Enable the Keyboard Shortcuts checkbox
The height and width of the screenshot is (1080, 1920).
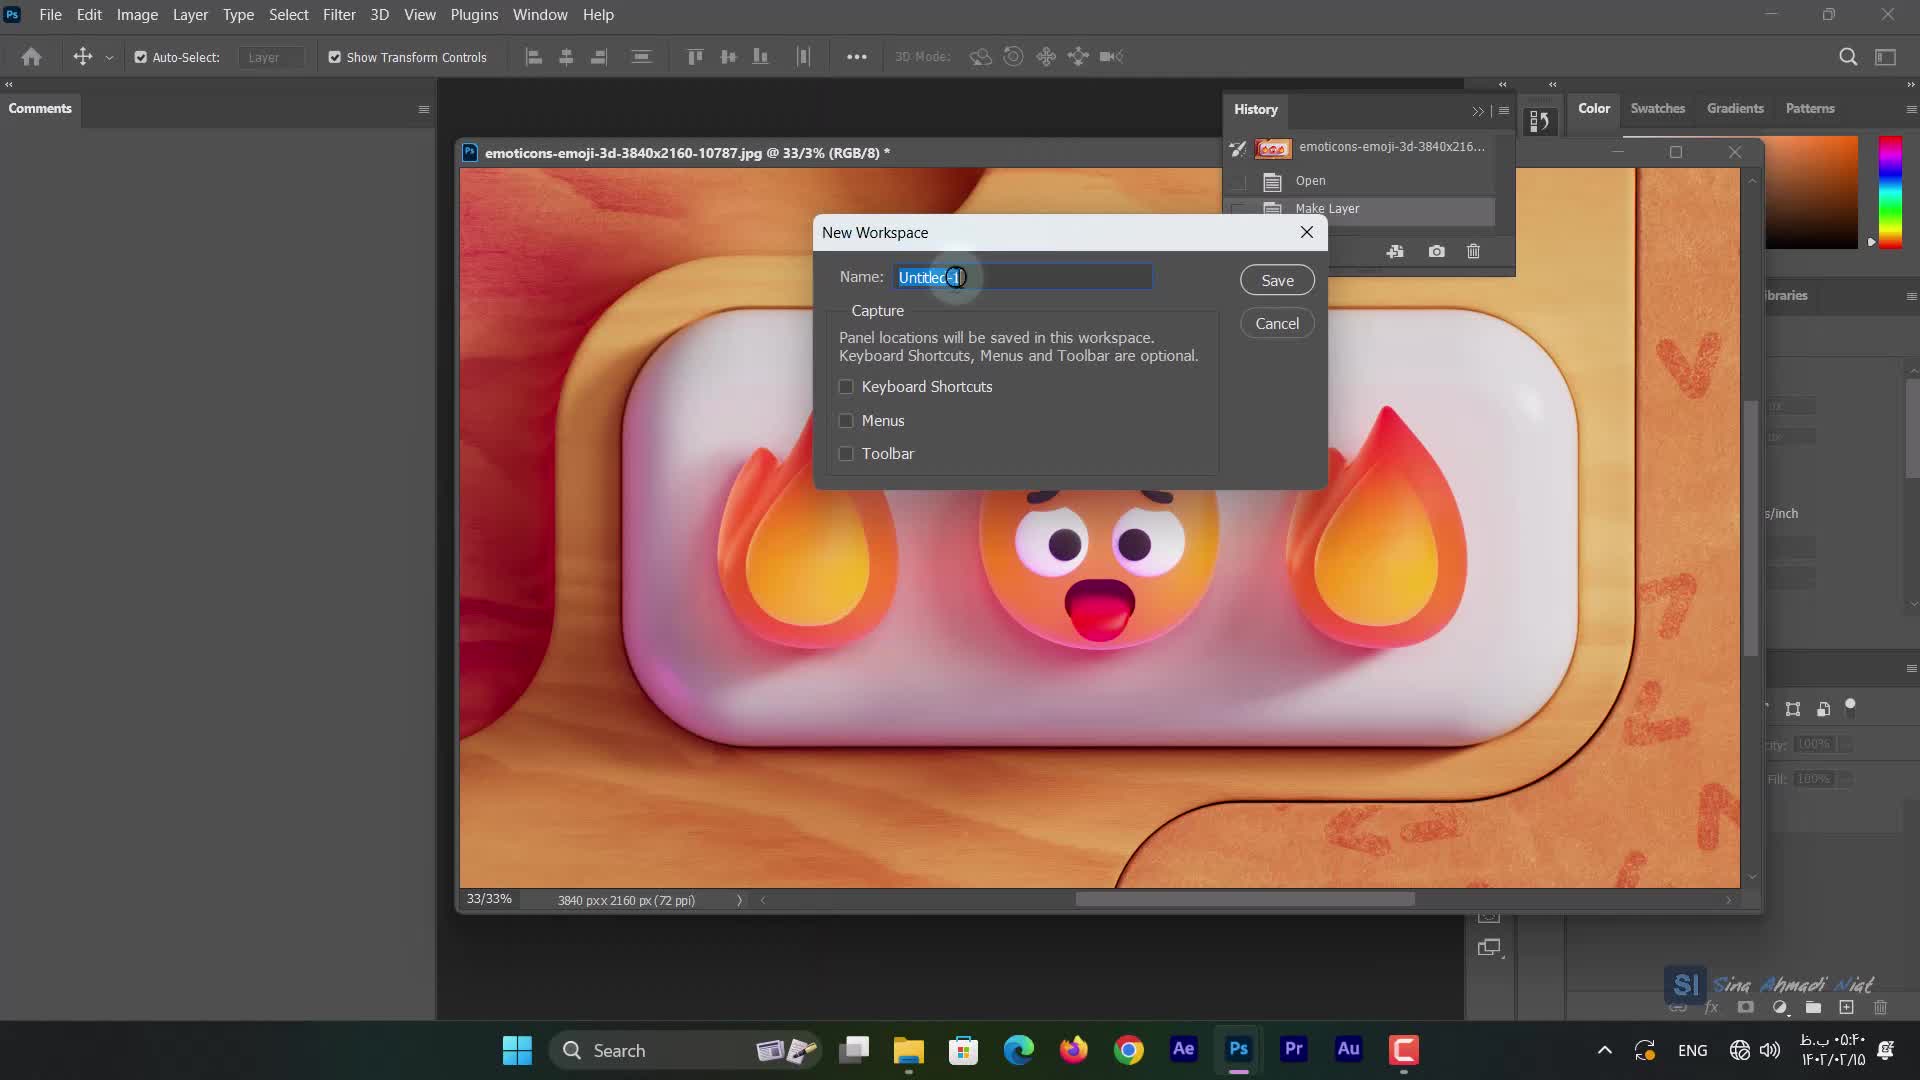[x=847, y=386]
